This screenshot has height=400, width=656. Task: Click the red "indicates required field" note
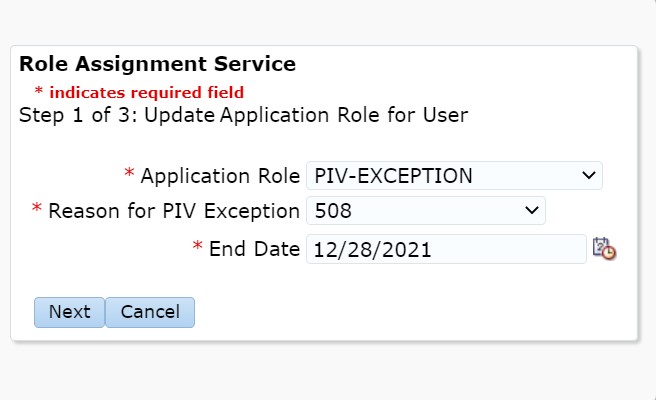pyautogui.click(x=146, y=92)
